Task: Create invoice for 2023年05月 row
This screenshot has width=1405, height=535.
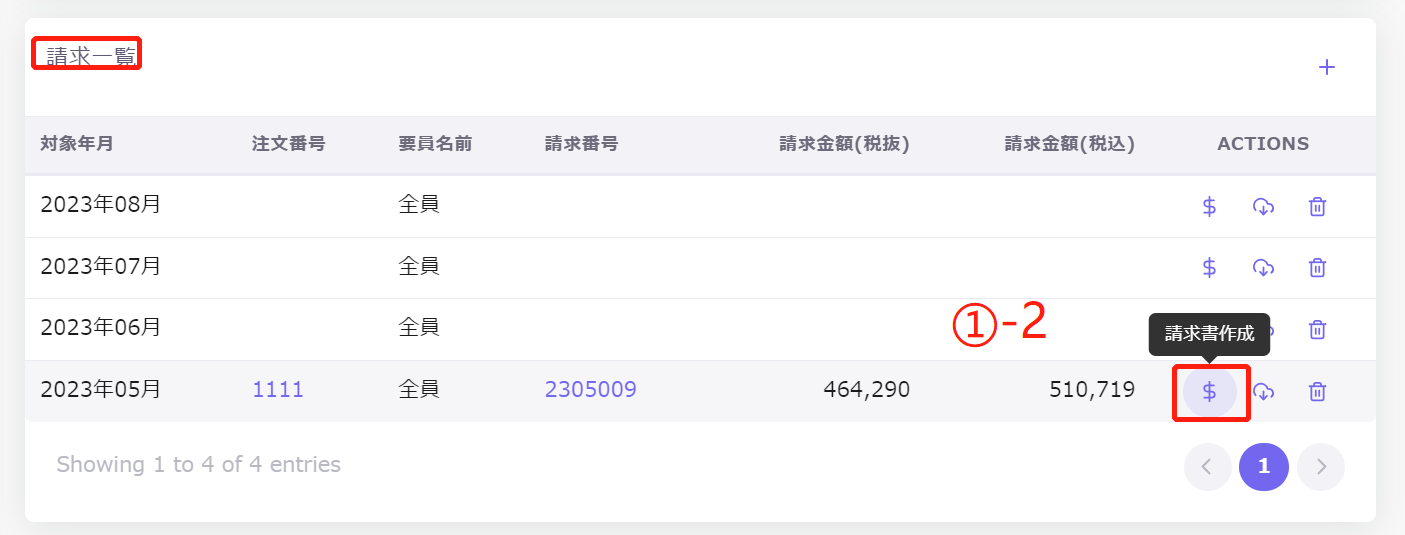Action: 1209,392
